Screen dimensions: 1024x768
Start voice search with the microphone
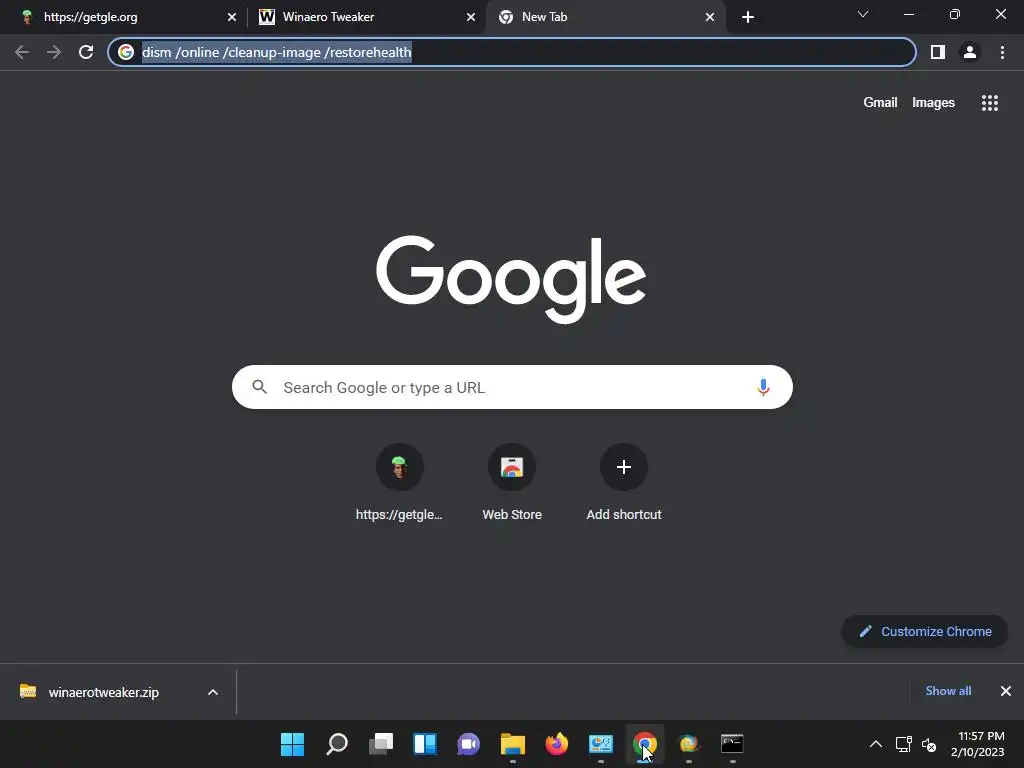point(763,387)
